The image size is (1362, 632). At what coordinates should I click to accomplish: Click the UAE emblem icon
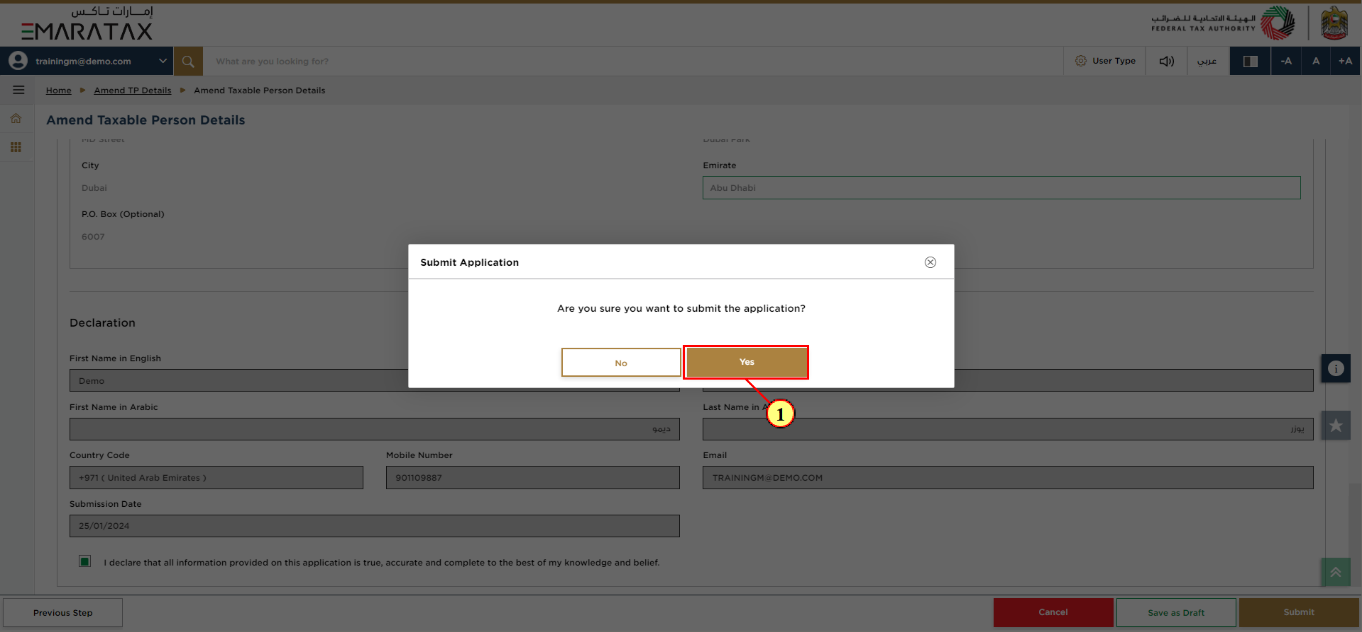[x=1335, y=22]
